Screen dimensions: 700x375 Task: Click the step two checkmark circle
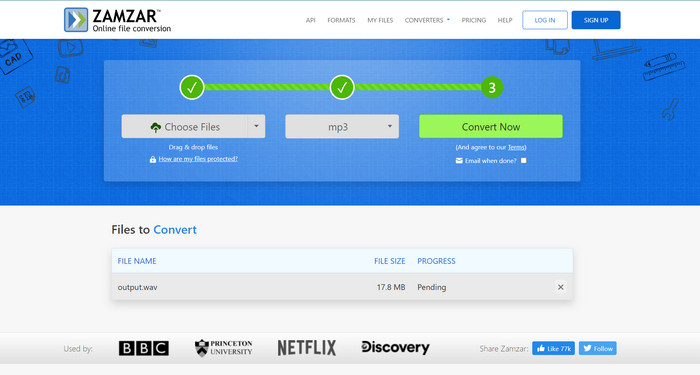[x=342, y=88]
